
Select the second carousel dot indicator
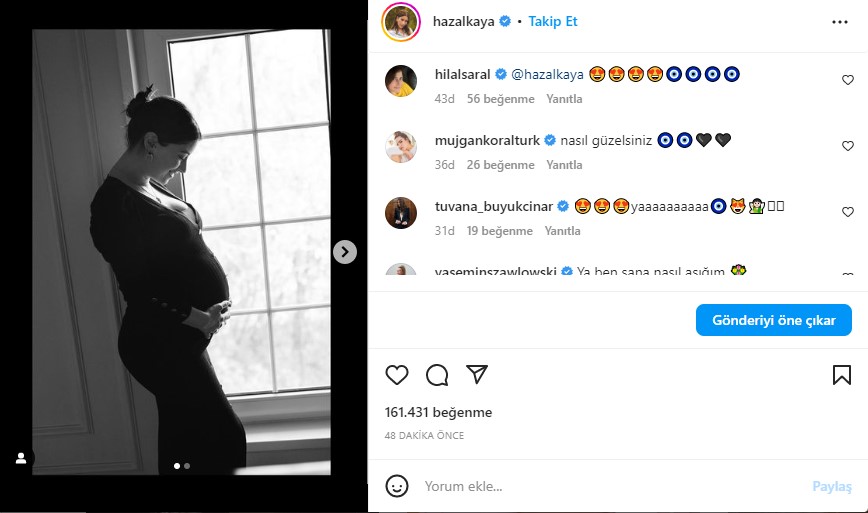point(187,465)
